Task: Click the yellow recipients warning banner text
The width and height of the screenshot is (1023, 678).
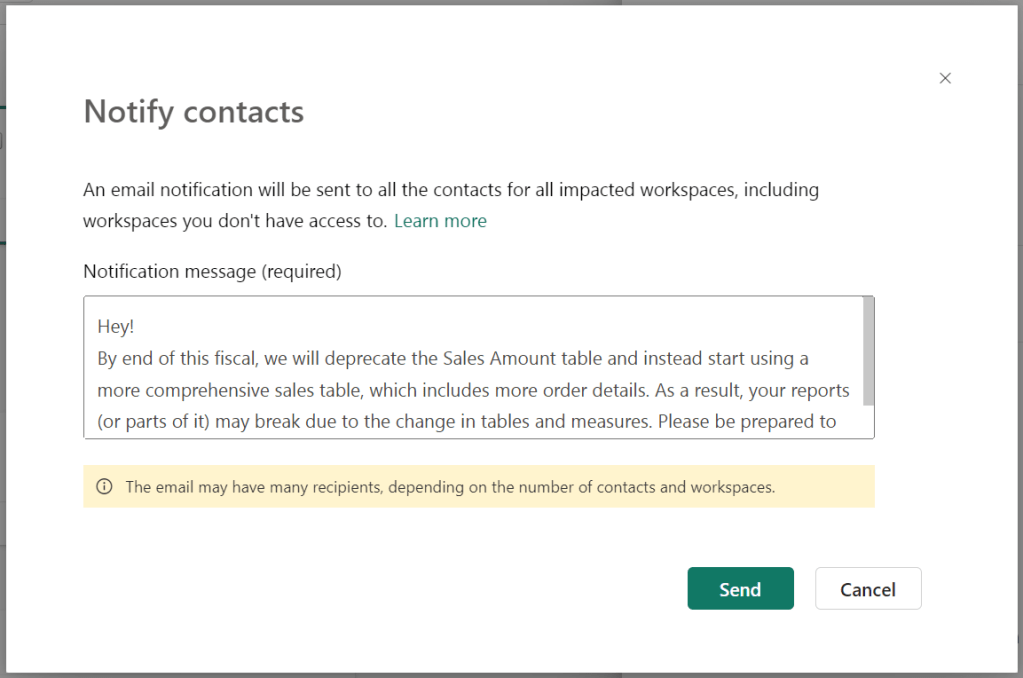Action: [450, 487]
